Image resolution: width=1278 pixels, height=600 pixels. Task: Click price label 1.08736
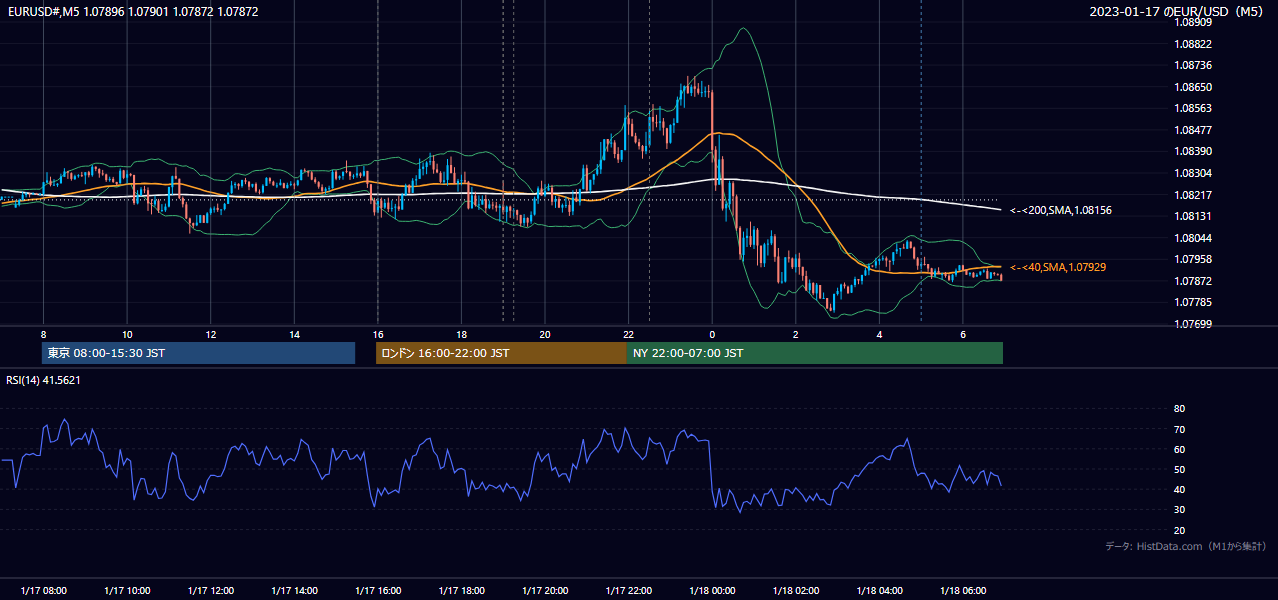click(1193, 65)
